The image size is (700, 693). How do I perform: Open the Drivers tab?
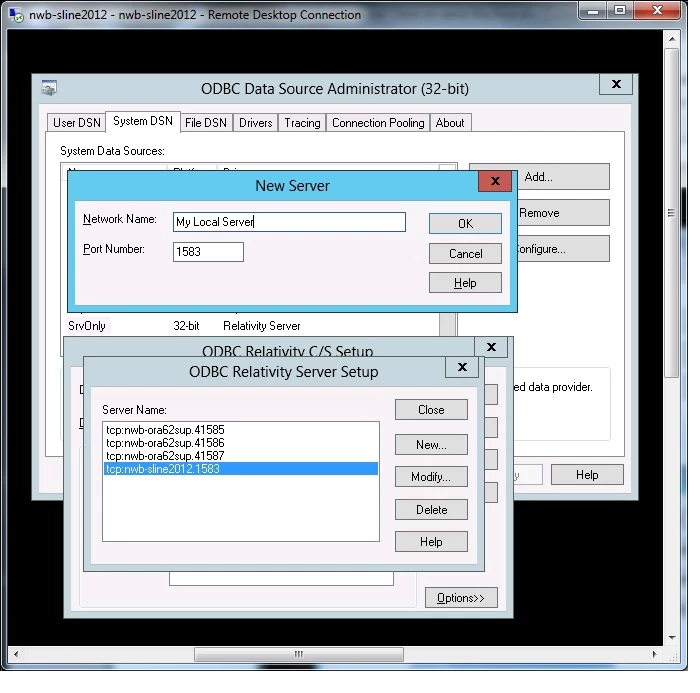pyautogui.click(x=255, y=123)
